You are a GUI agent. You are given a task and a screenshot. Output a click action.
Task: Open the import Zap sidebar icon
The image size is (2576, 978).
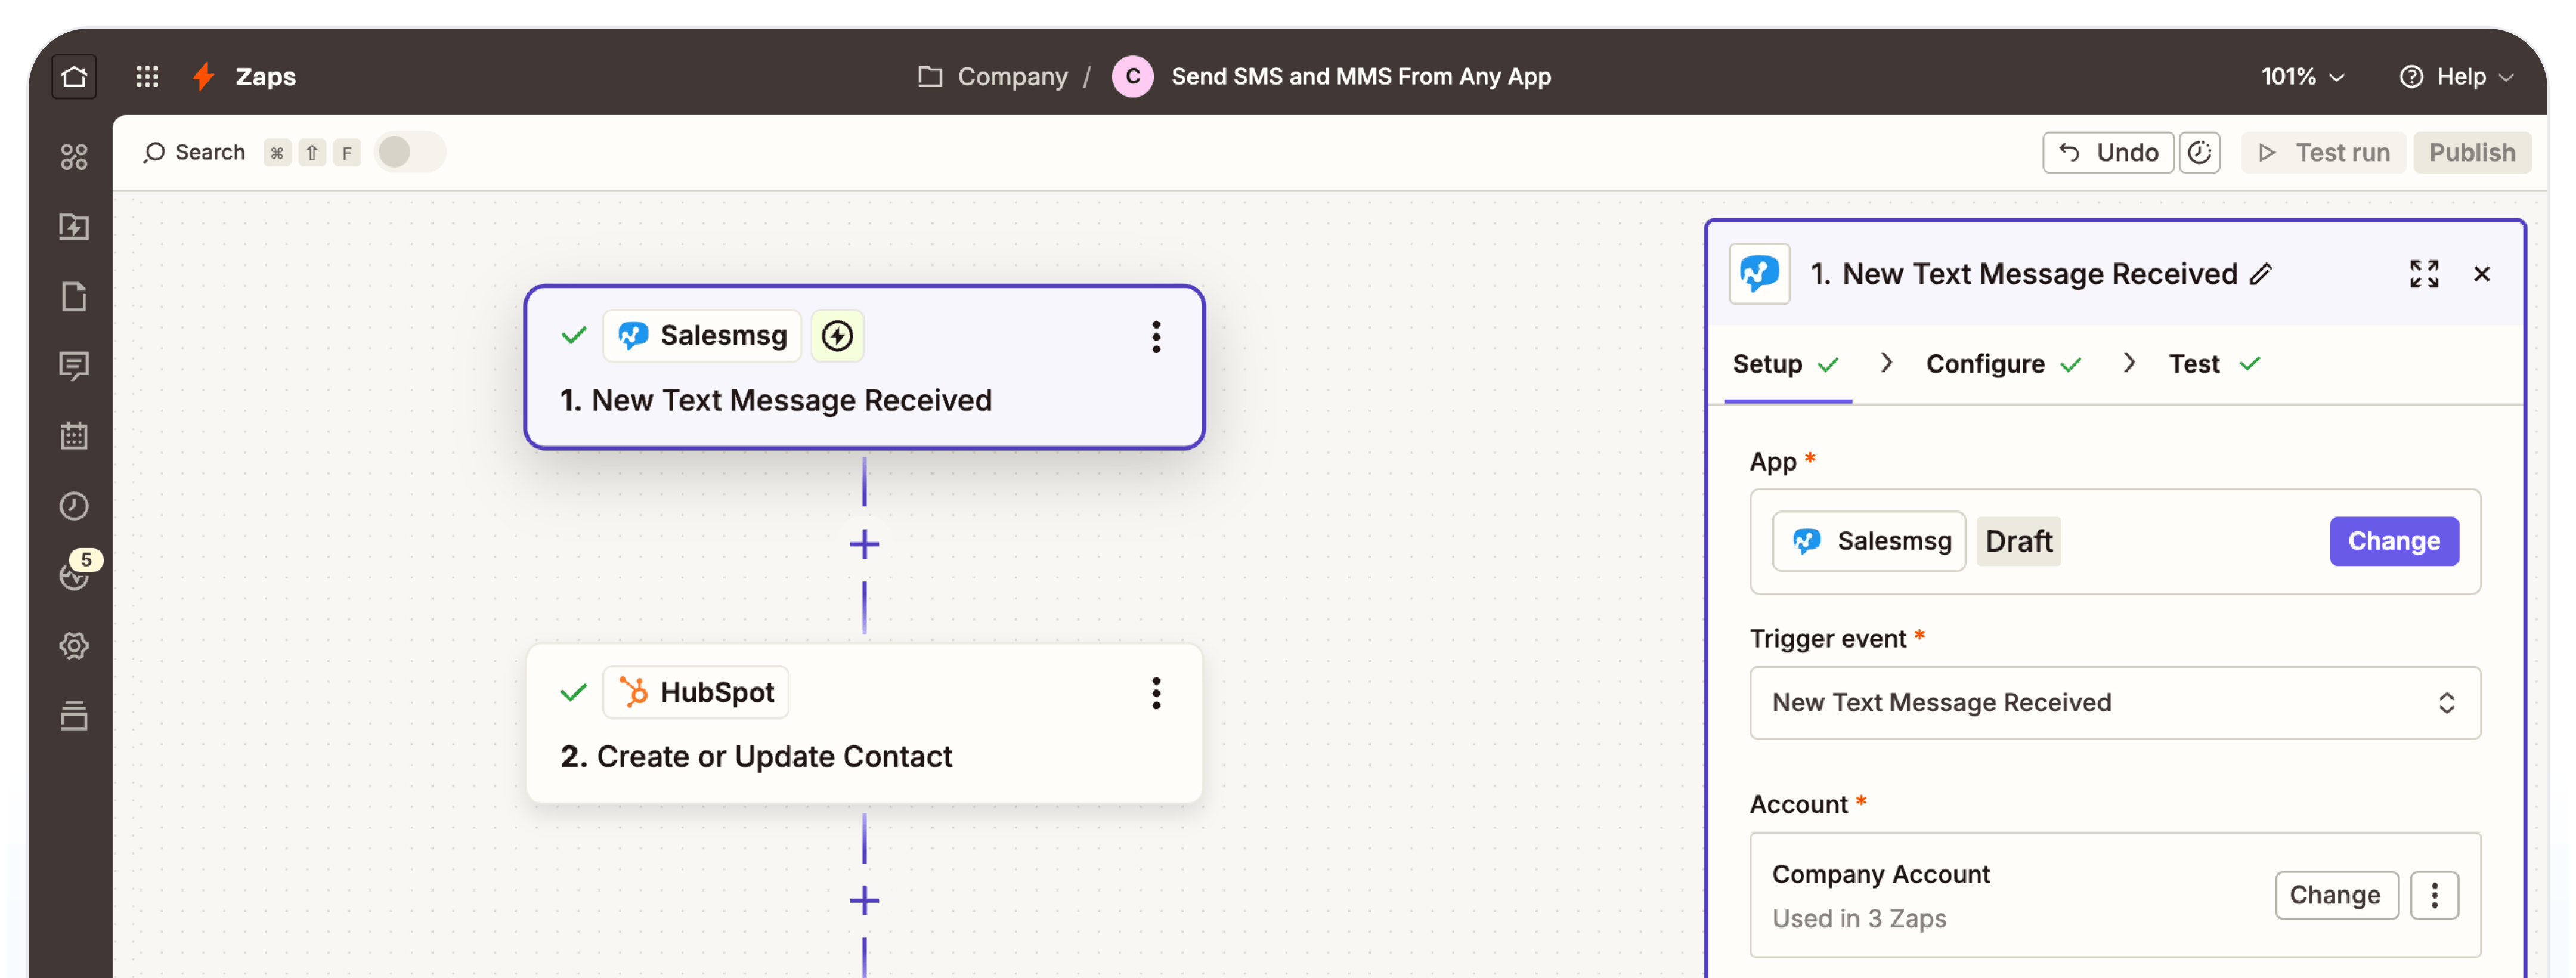pos(74,226)
